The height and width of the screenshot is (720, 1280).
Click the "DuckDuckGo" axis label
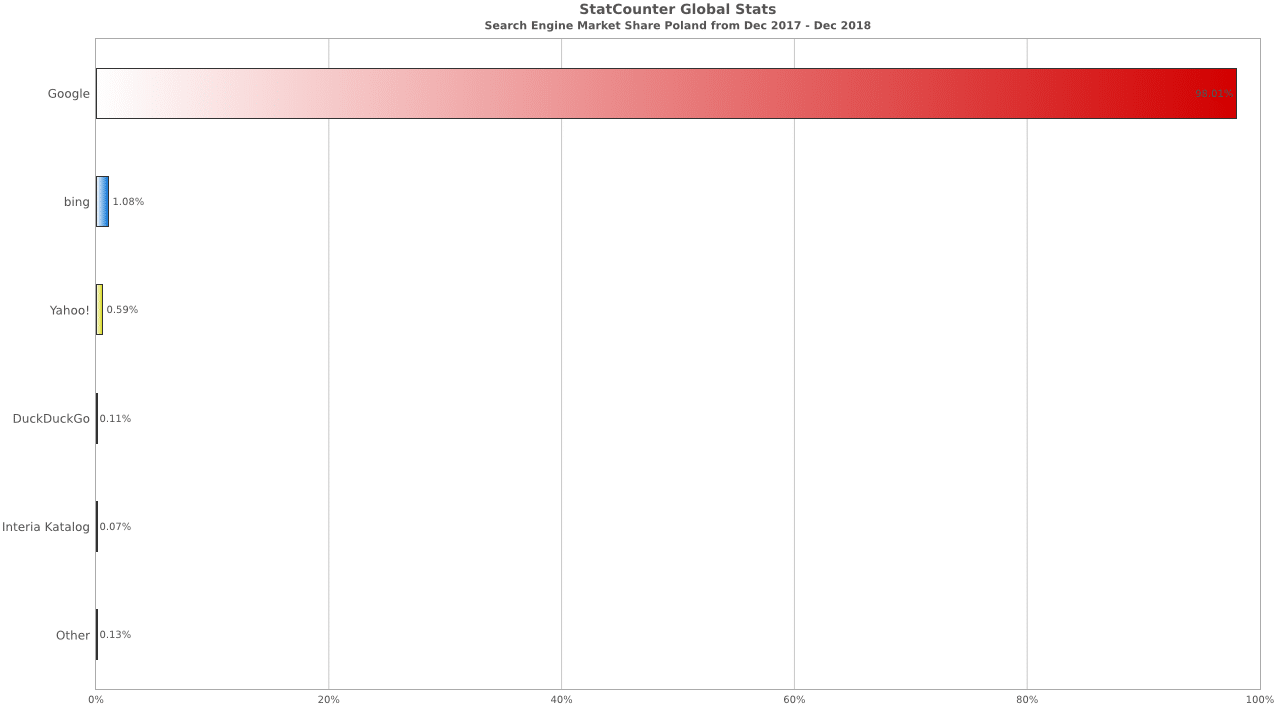pos(51,419)
